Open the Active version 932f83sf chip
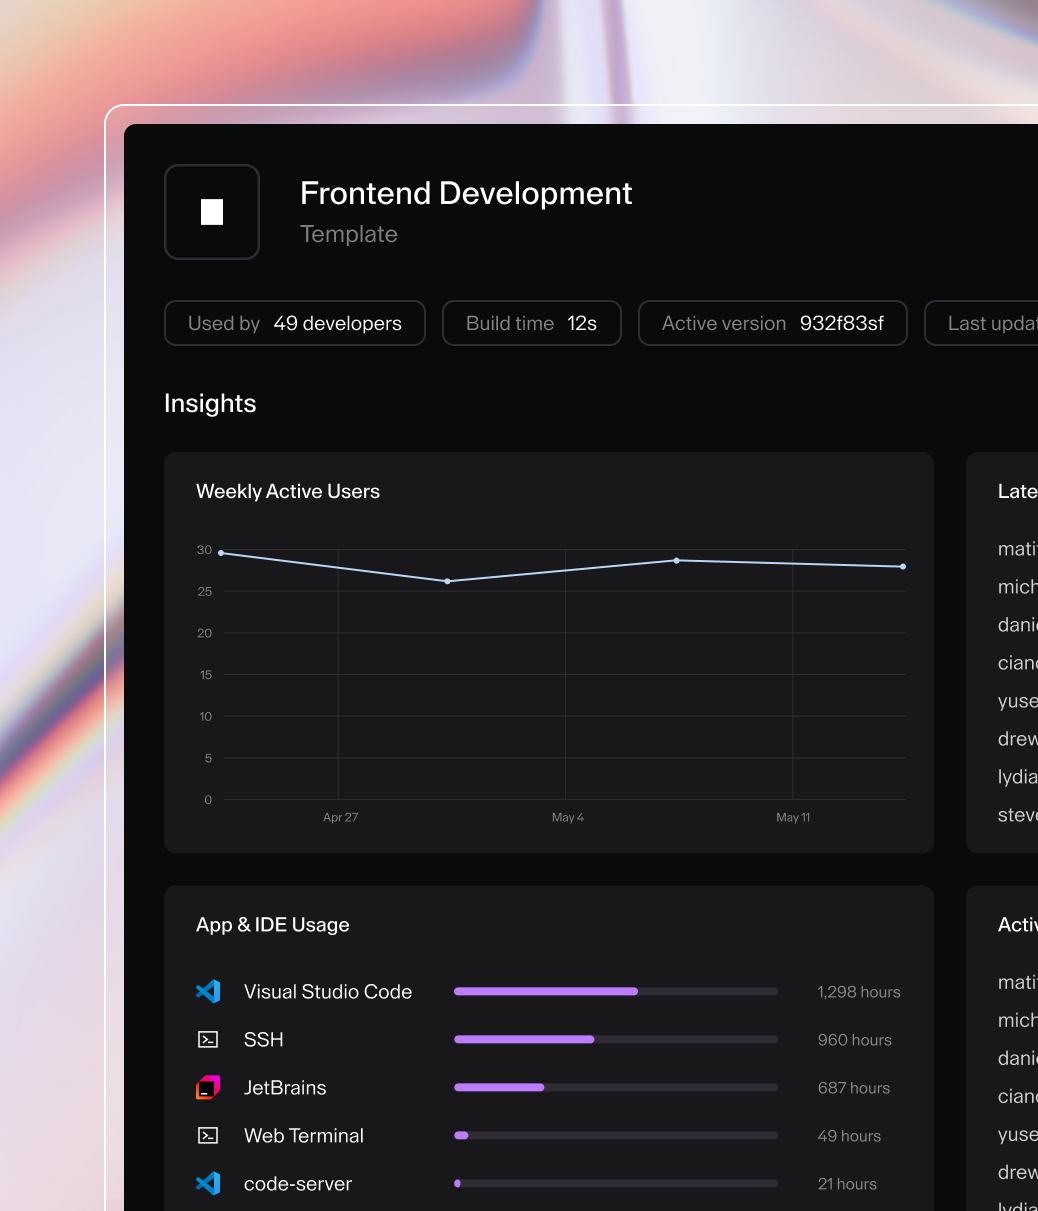 pyautogui.click(x=772, y=323)
